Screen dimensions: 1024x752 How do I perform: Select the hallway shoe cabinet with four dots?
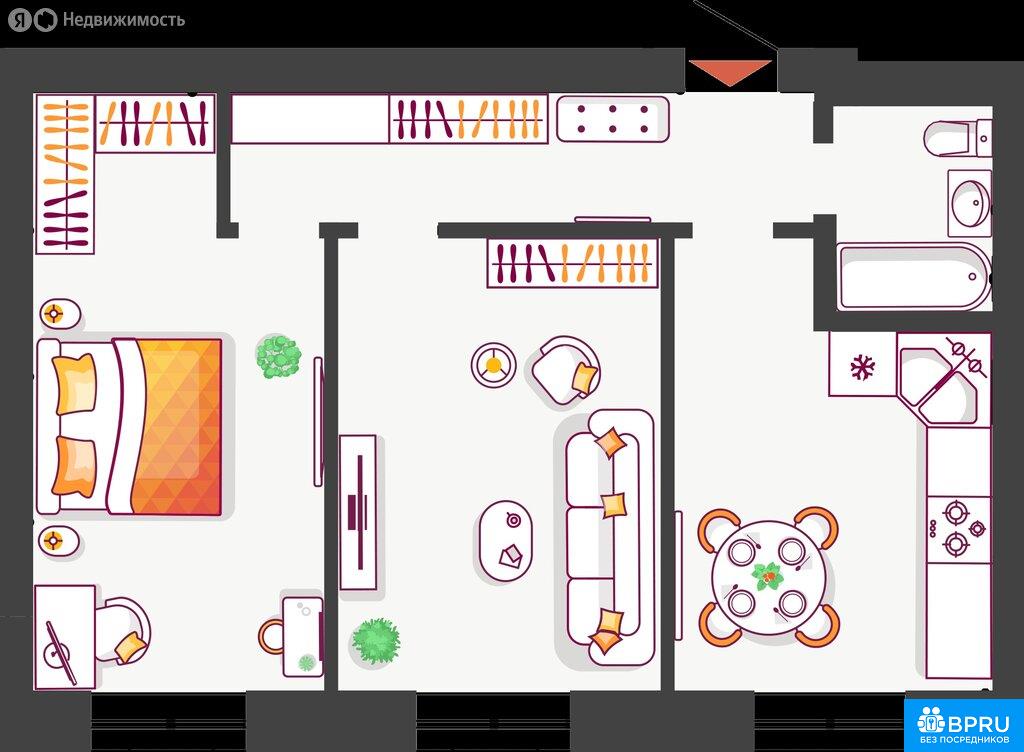(x=612, y=120)
